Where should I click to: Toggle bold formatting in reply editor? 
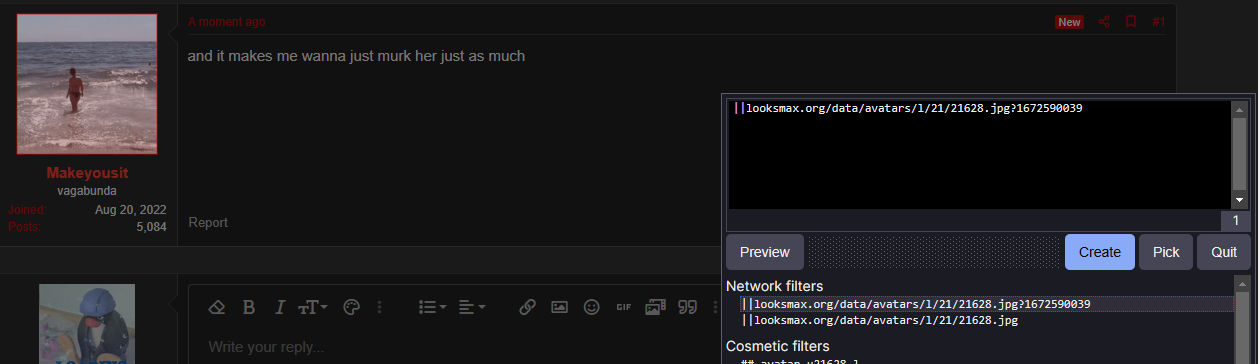click(249, 307)
